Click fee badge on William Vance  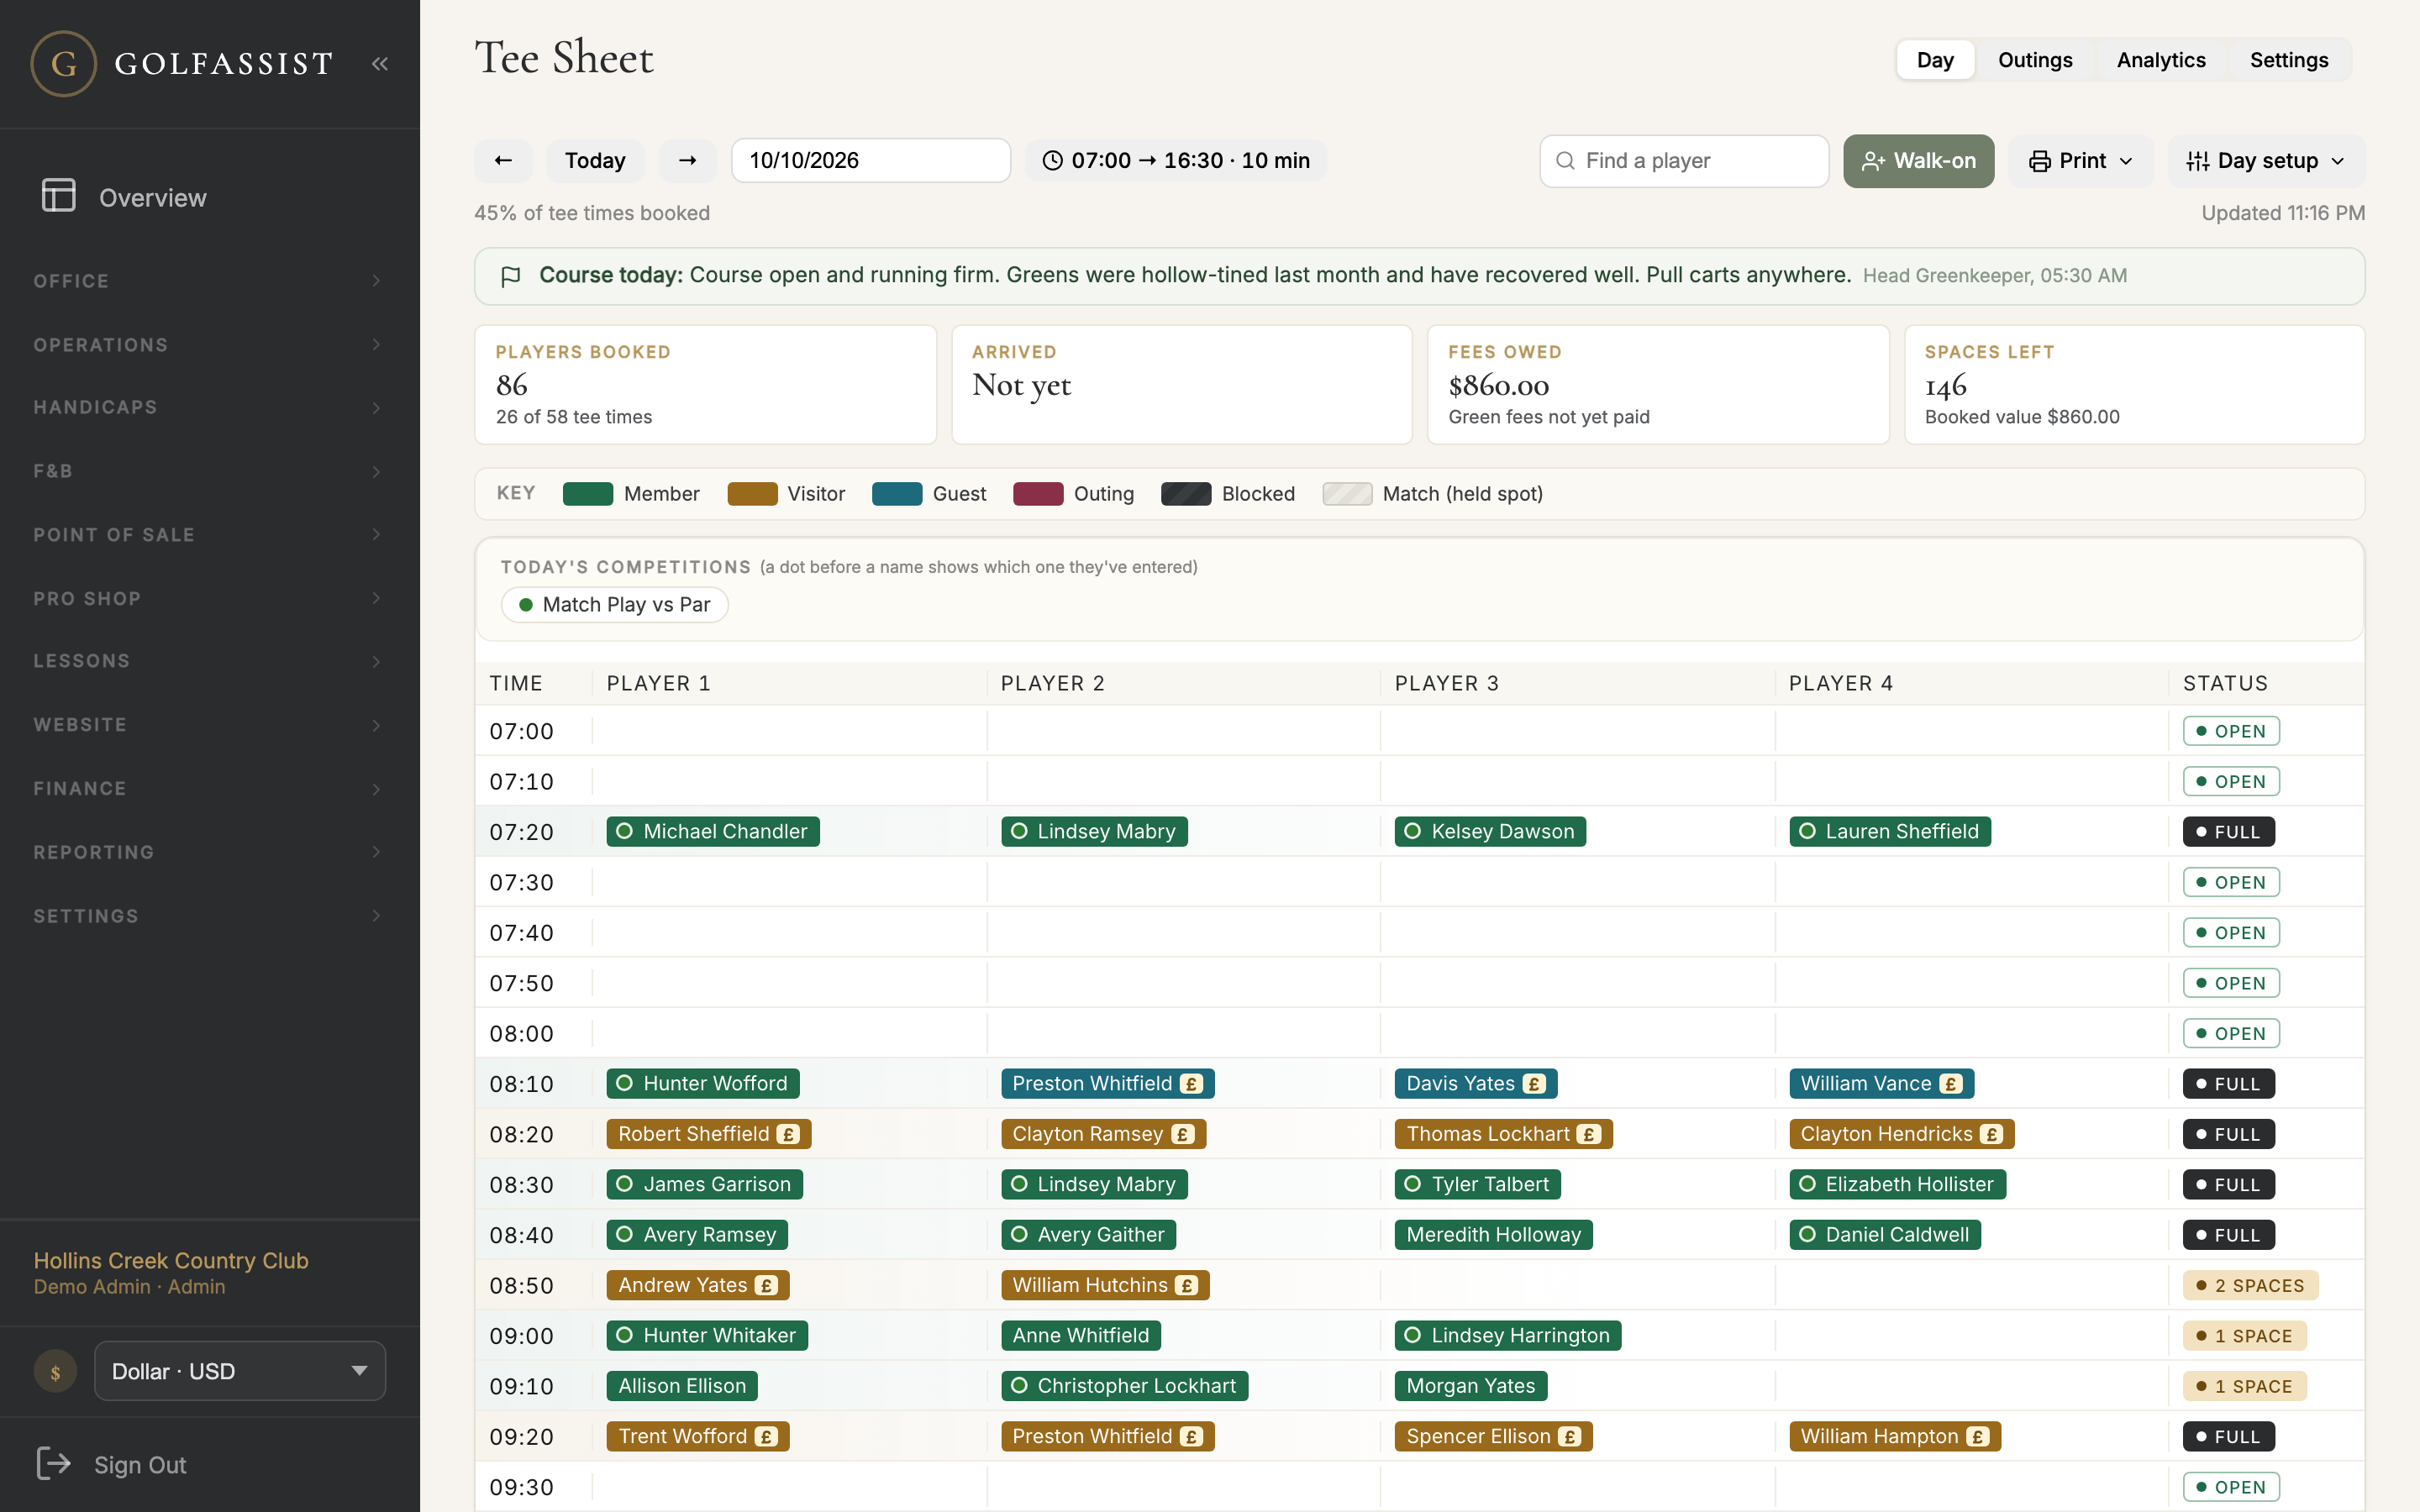click(1950, 1084)
